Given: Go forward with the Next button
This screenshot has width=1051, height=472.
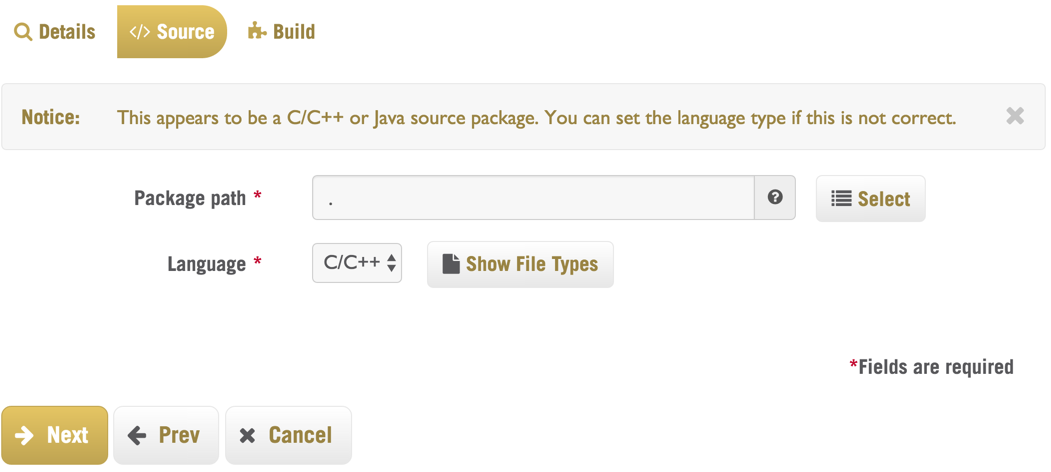Looking at the screenshot, I should pos(54,435).
